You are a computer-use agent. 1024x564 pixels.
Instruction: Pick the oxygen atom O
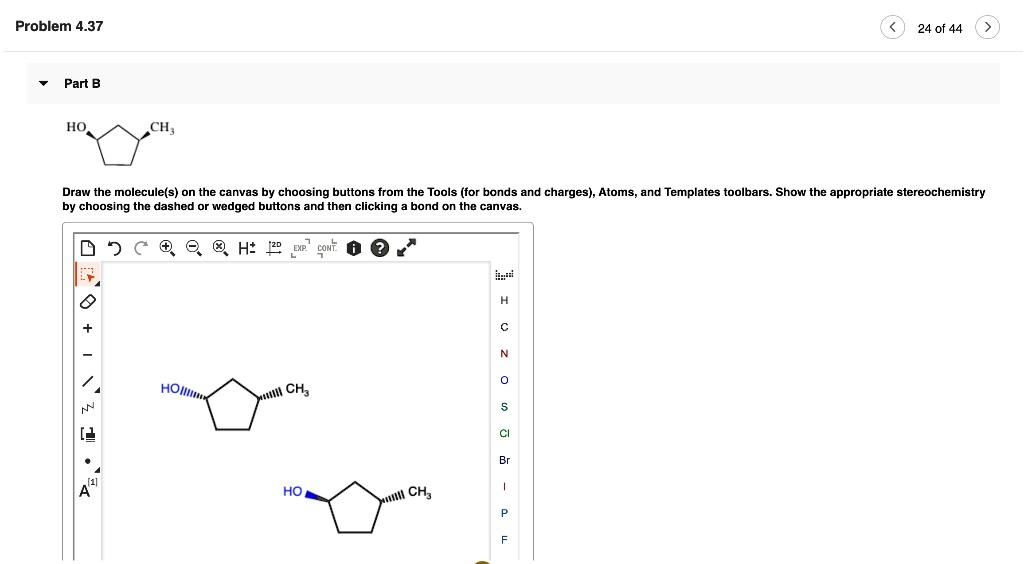coord(504,381)
